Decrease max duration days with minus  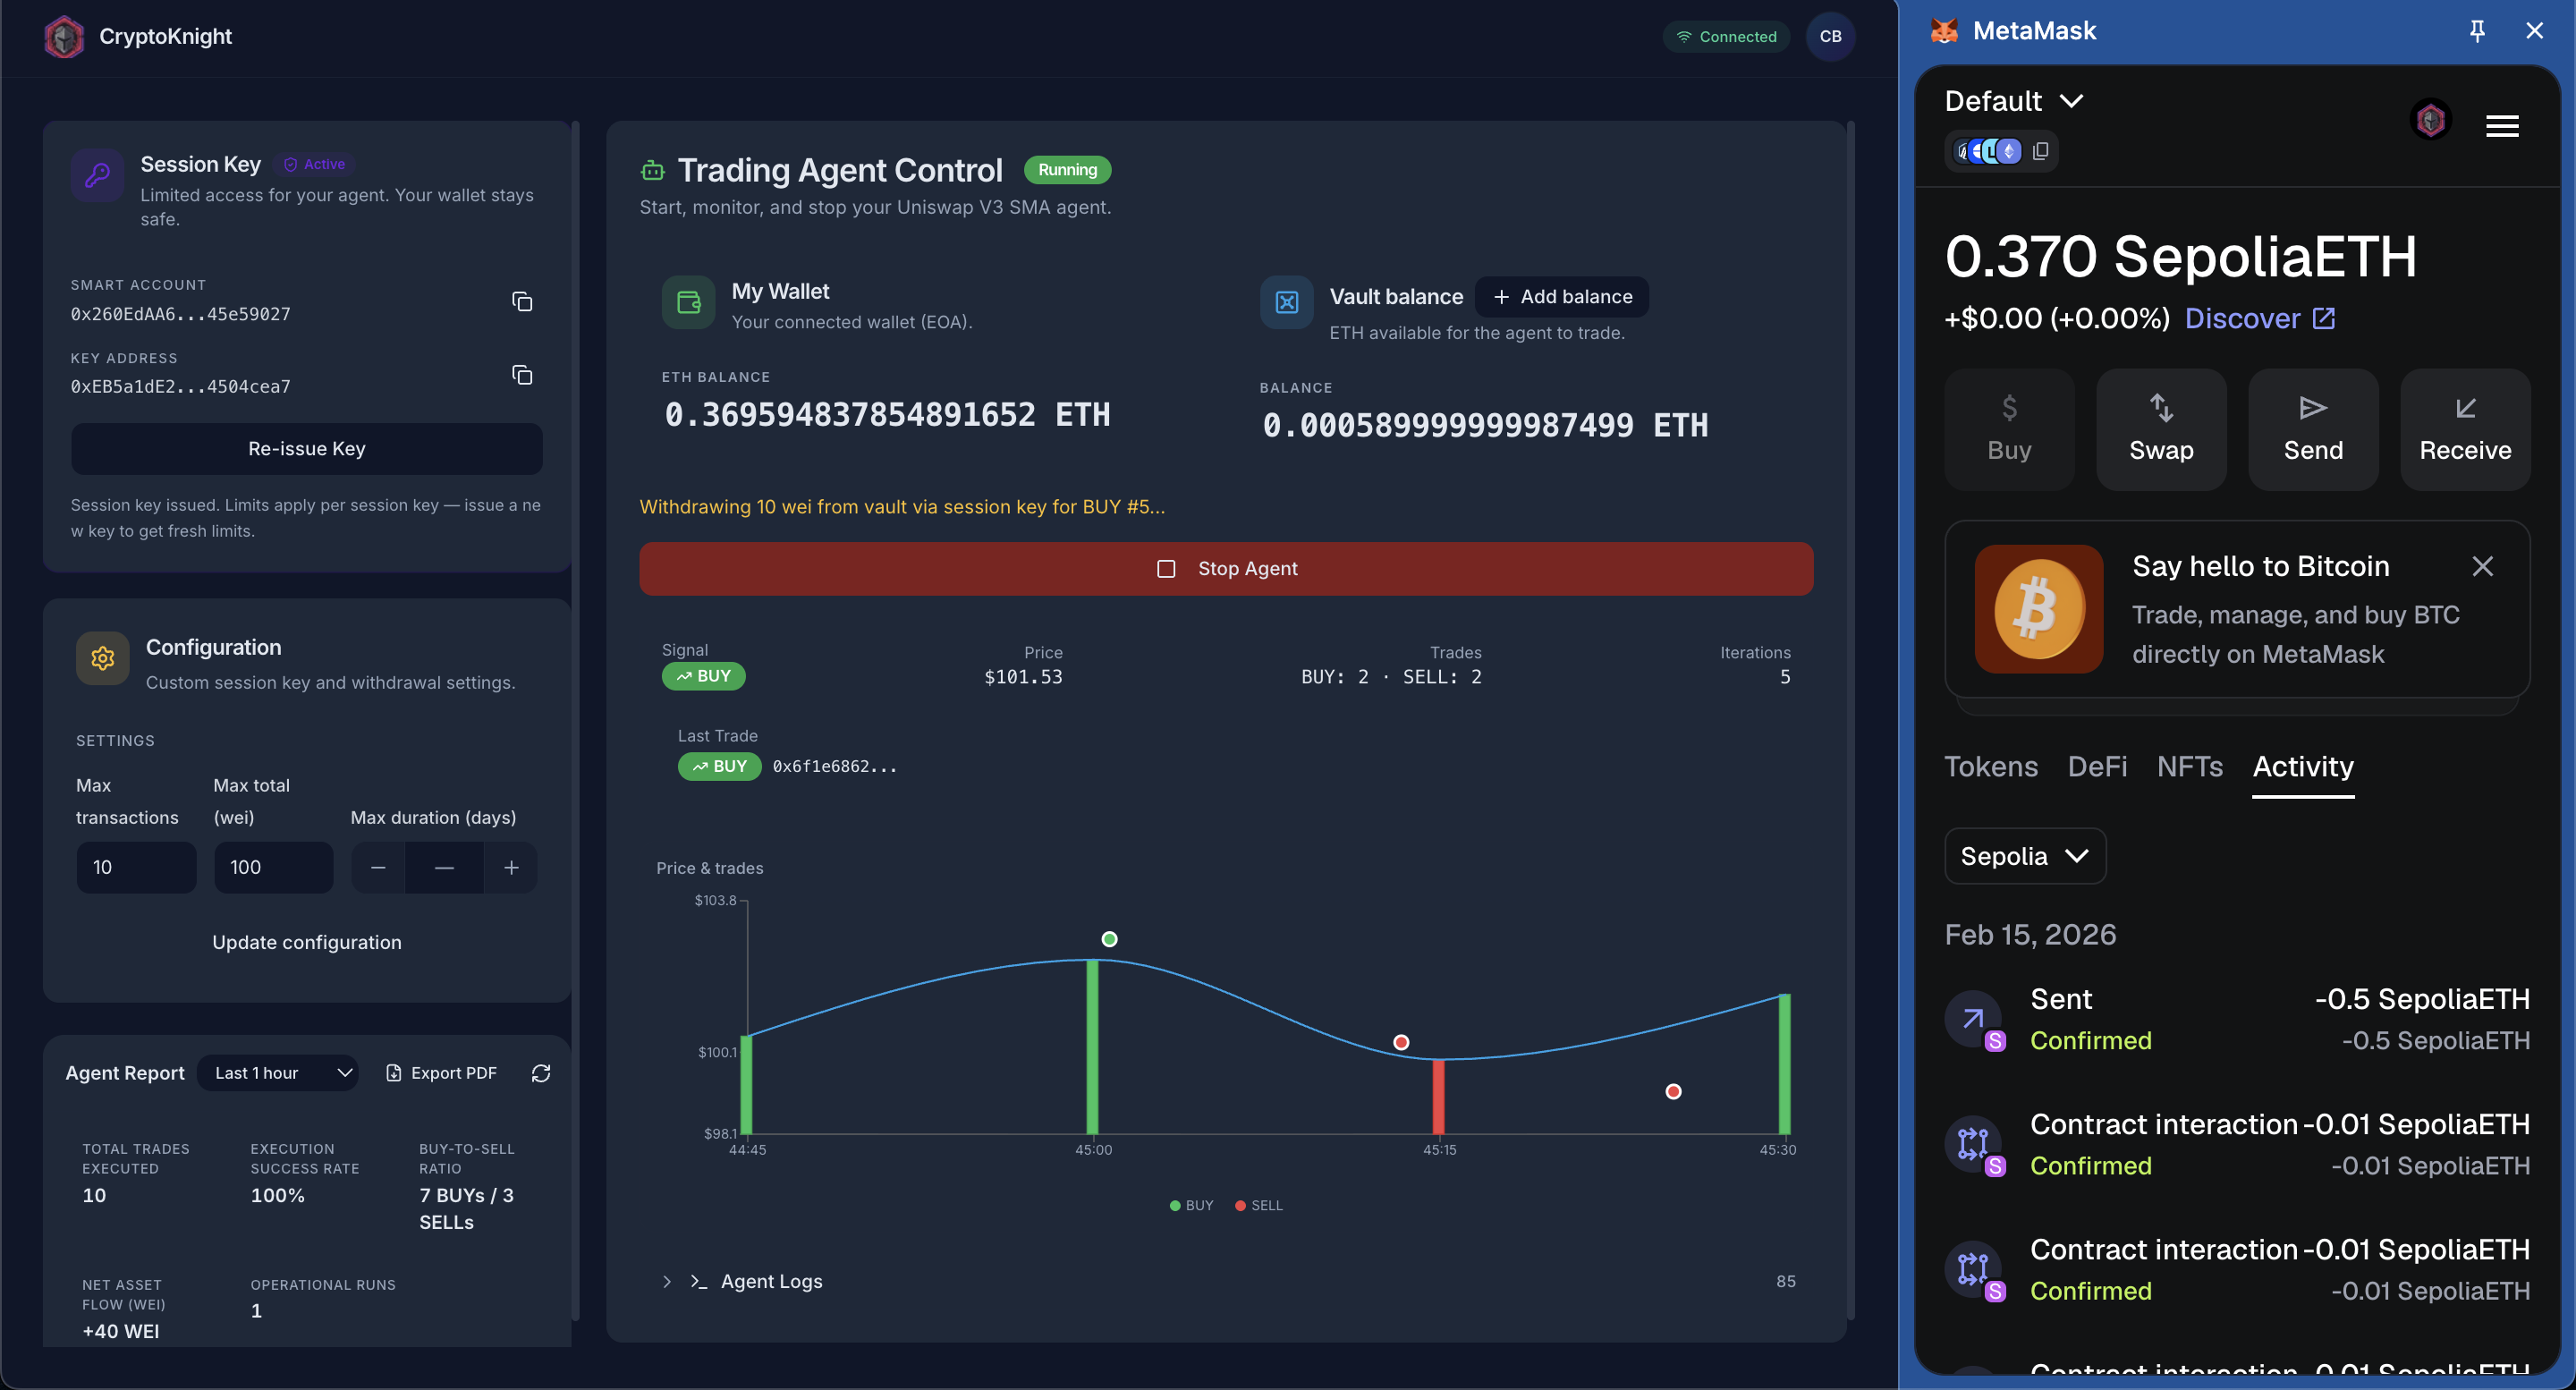pos(378,868)
